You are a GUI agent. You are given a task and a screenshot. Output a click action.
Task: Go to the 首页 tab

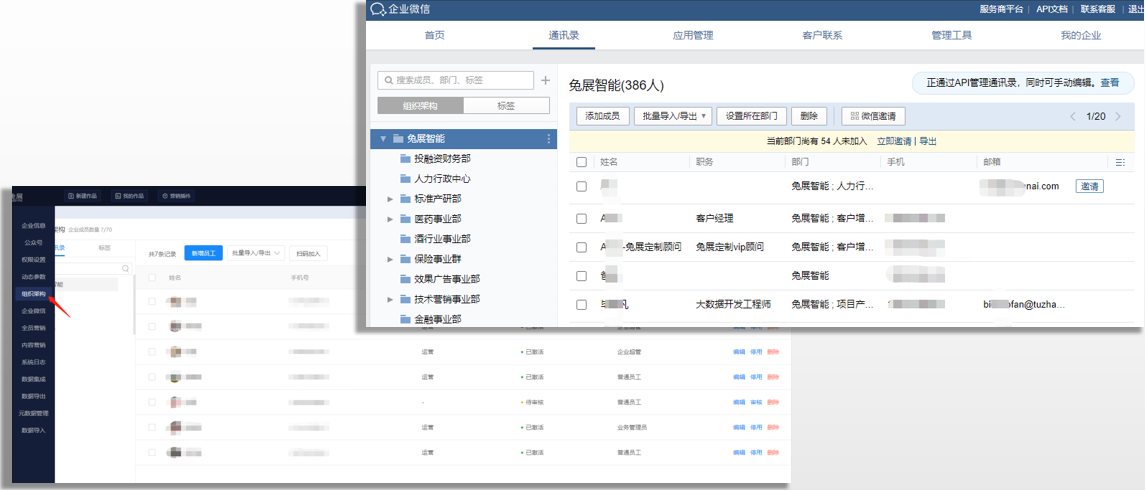point(434,35)
